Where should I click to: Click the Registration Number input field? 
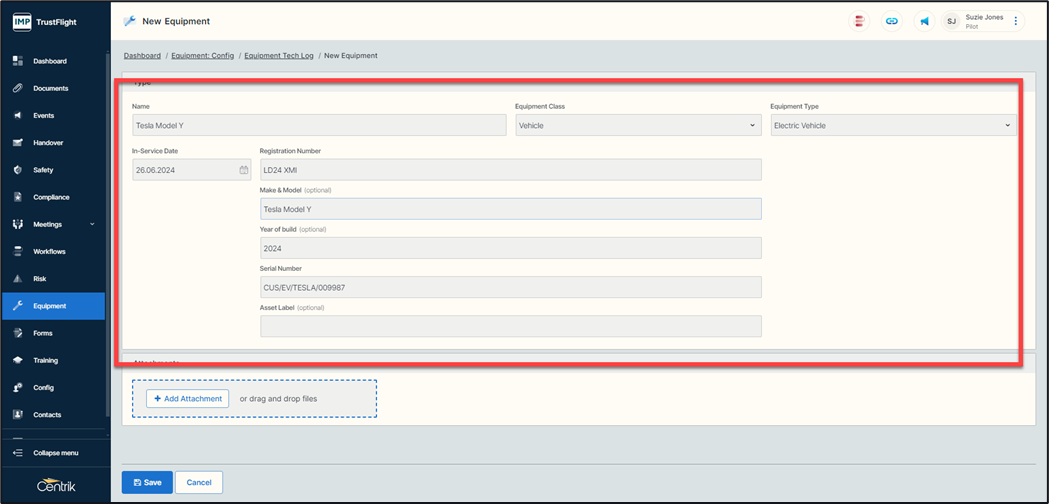[x=510, y=170]
